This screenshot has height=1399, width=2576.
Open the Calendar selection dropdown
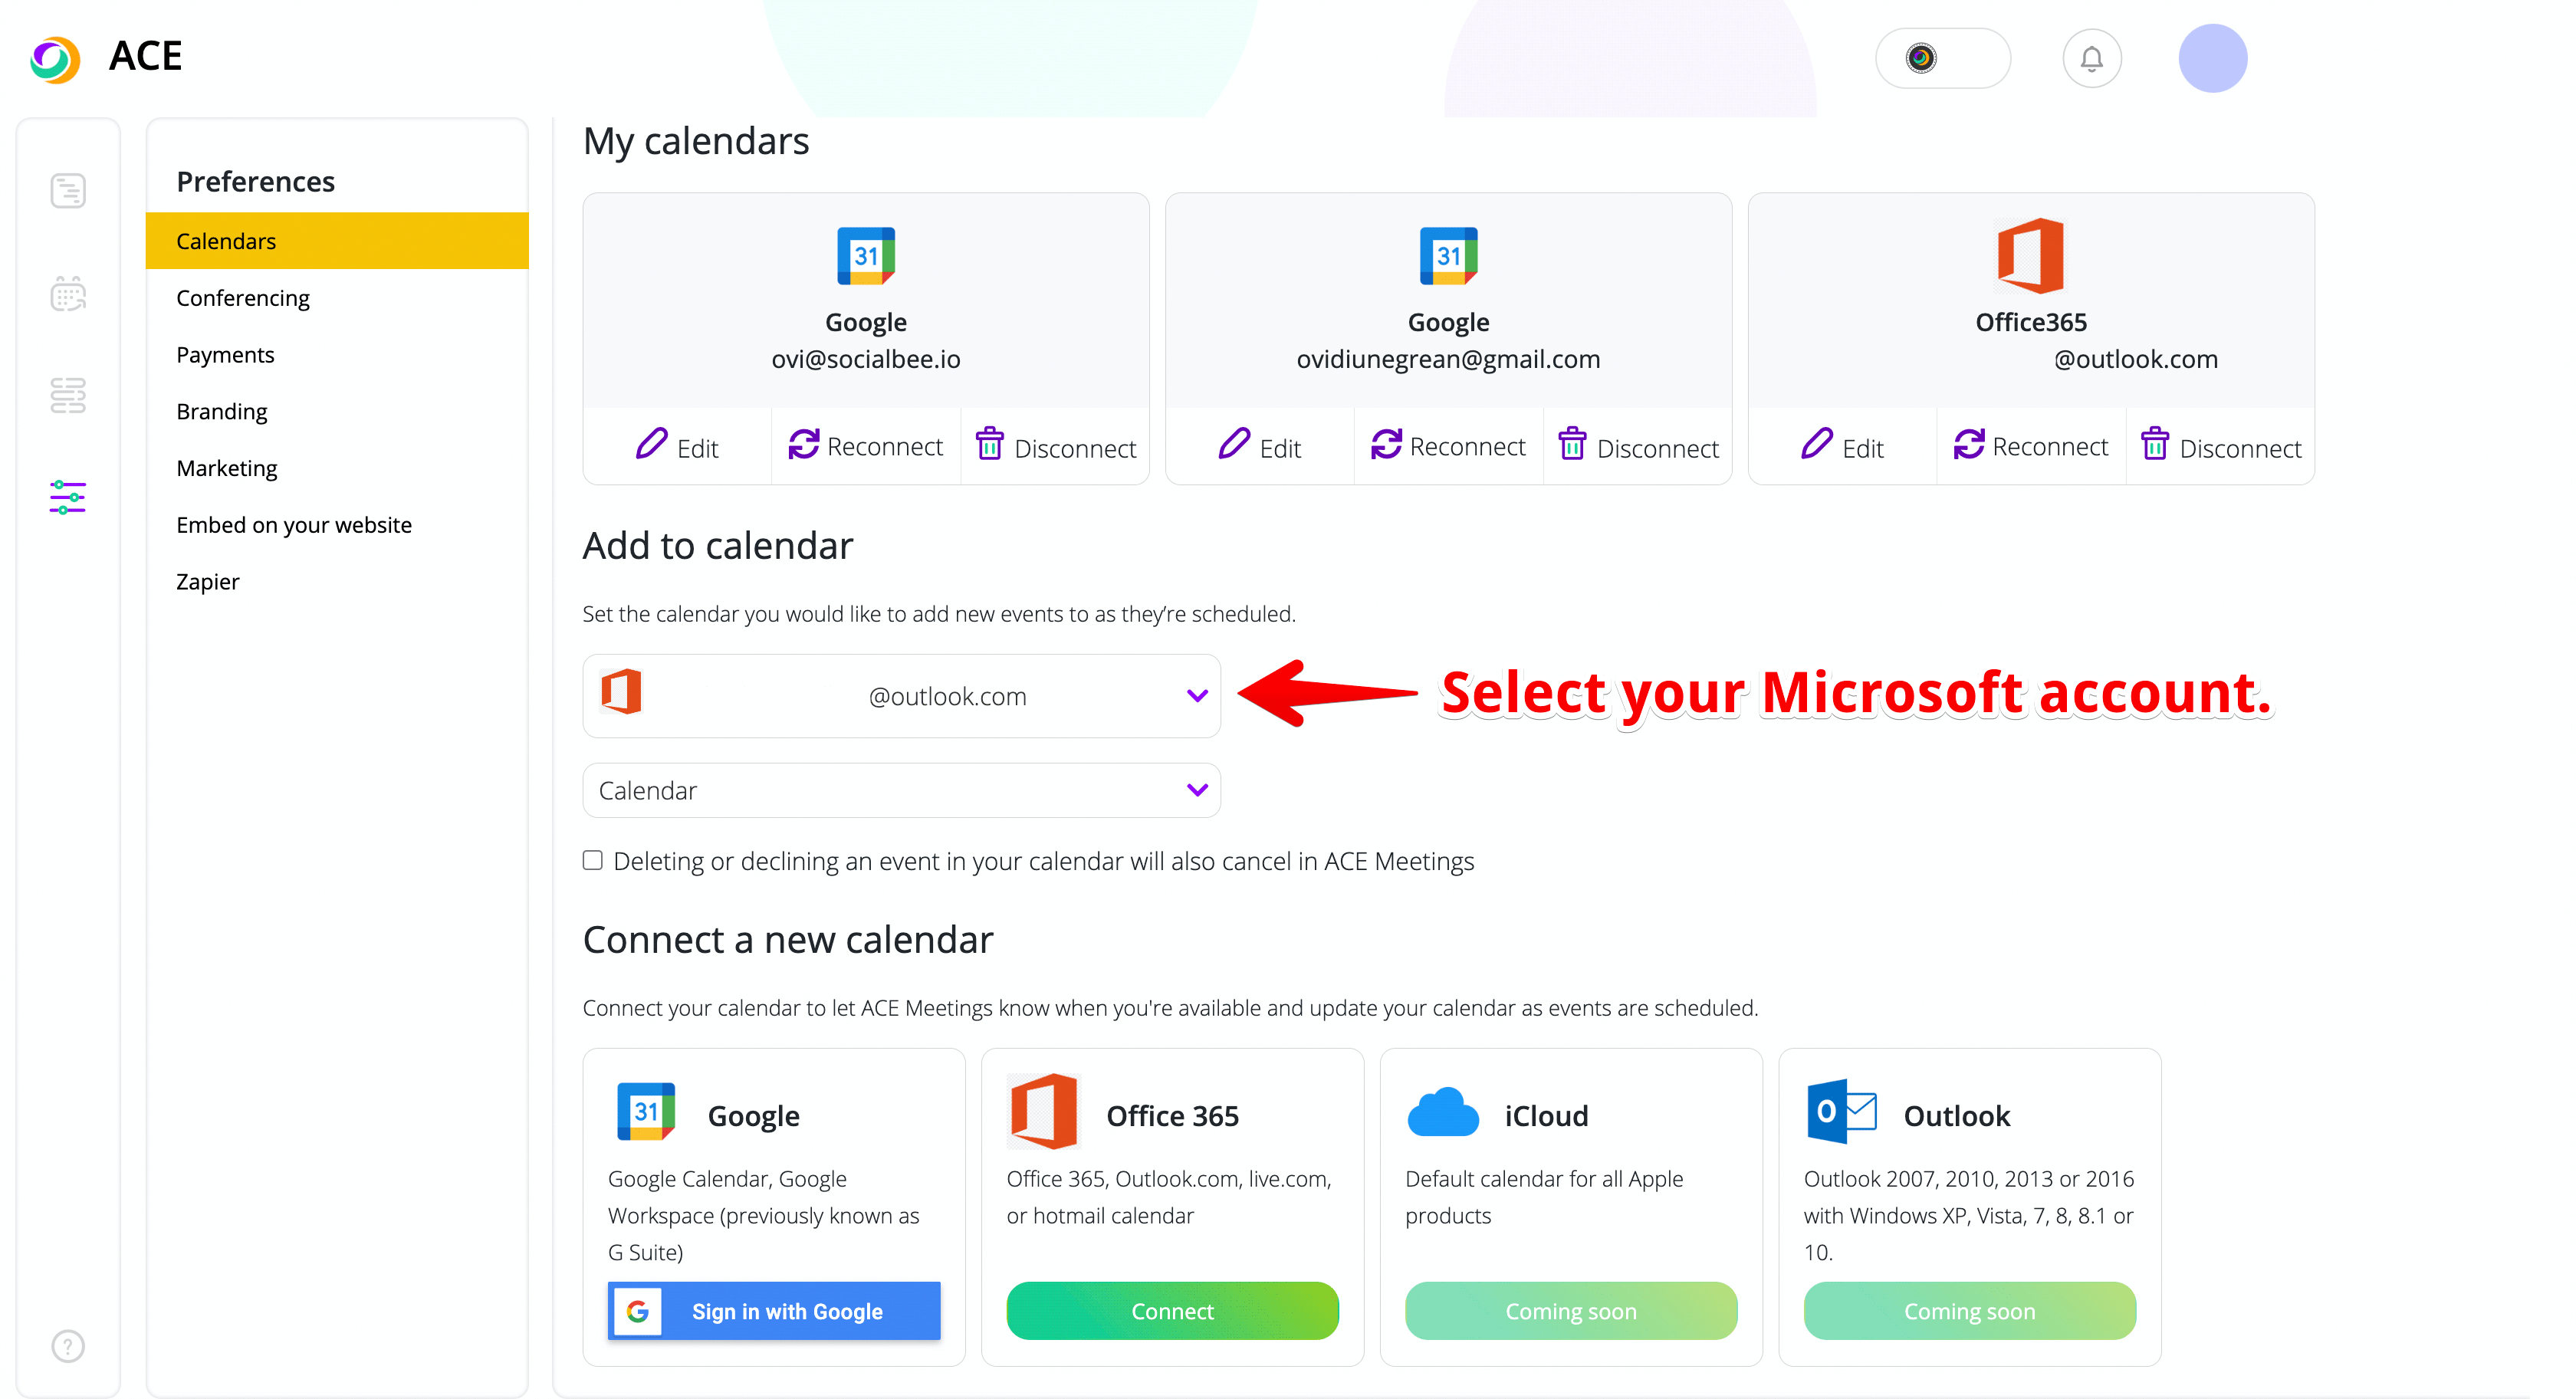point(900,790)
